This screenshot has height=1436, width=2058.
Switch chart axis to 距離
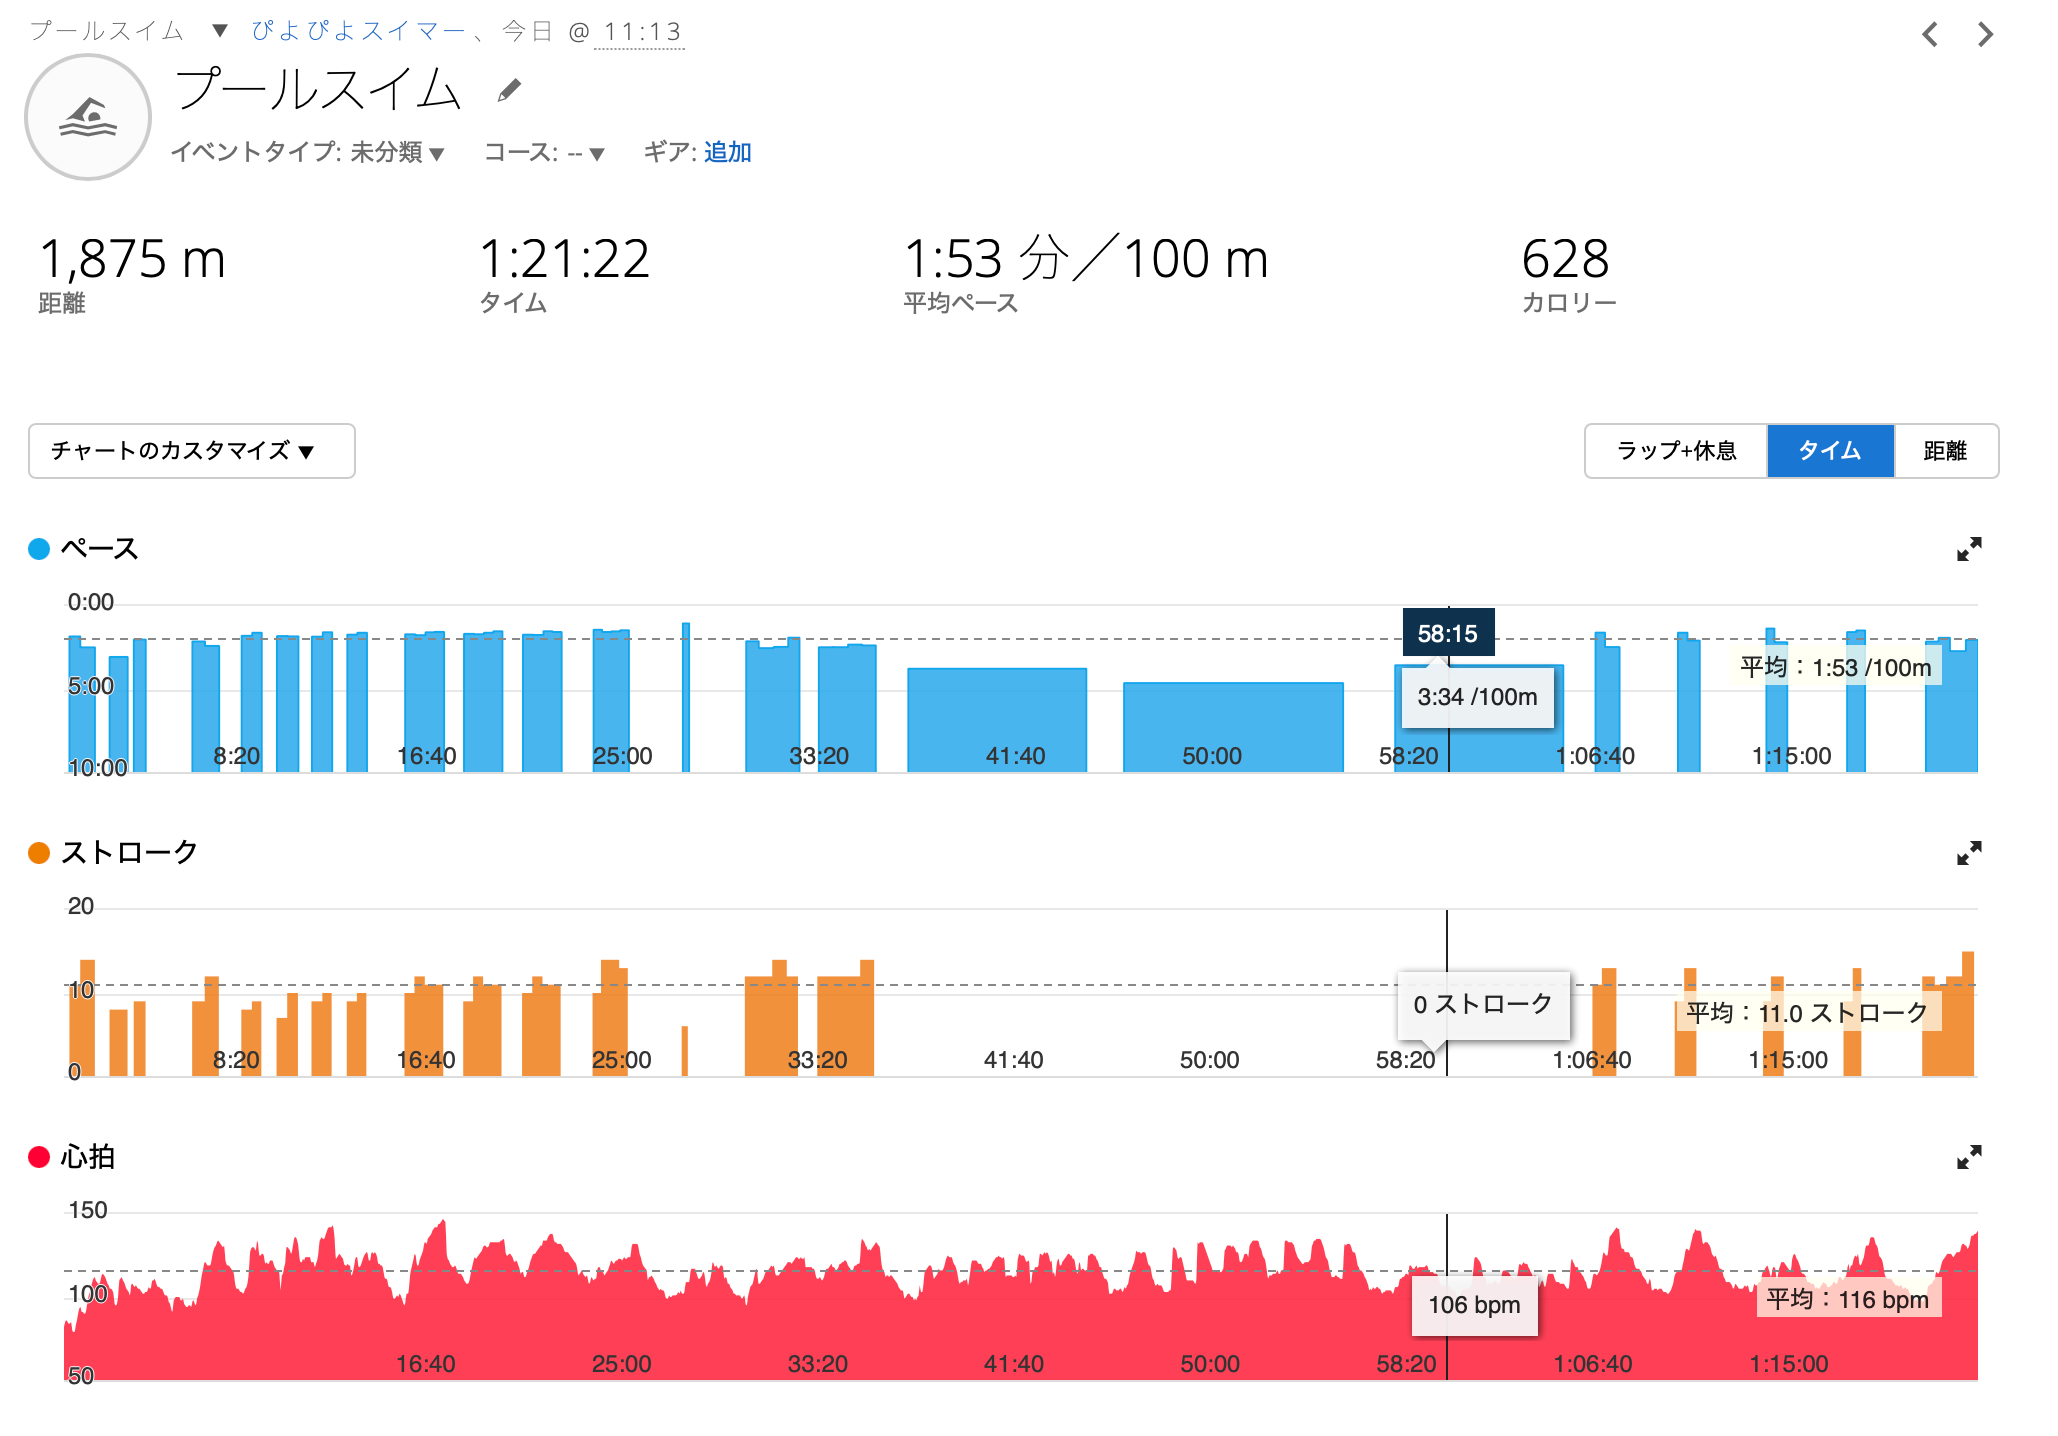pyautogui.click(x=1944, y=451)
